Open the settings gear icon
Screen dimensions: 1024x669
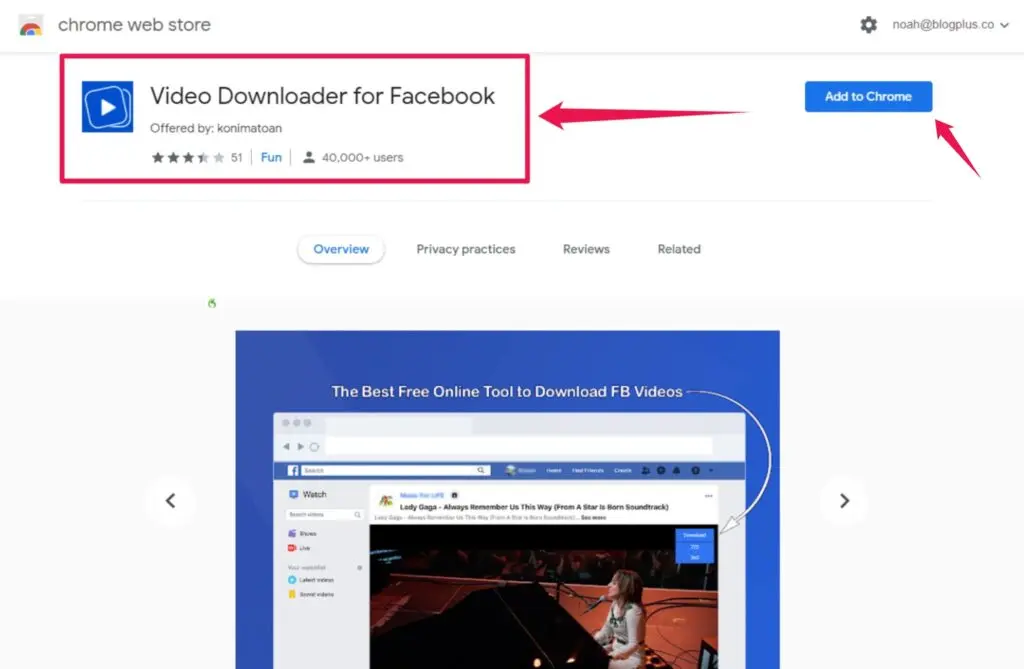868,25
